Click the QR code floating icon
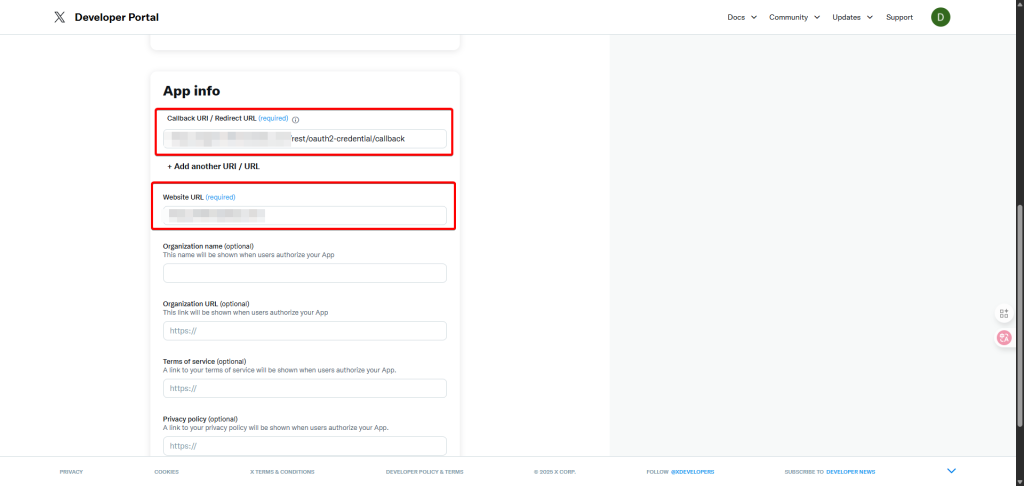 click(1004, 313)
